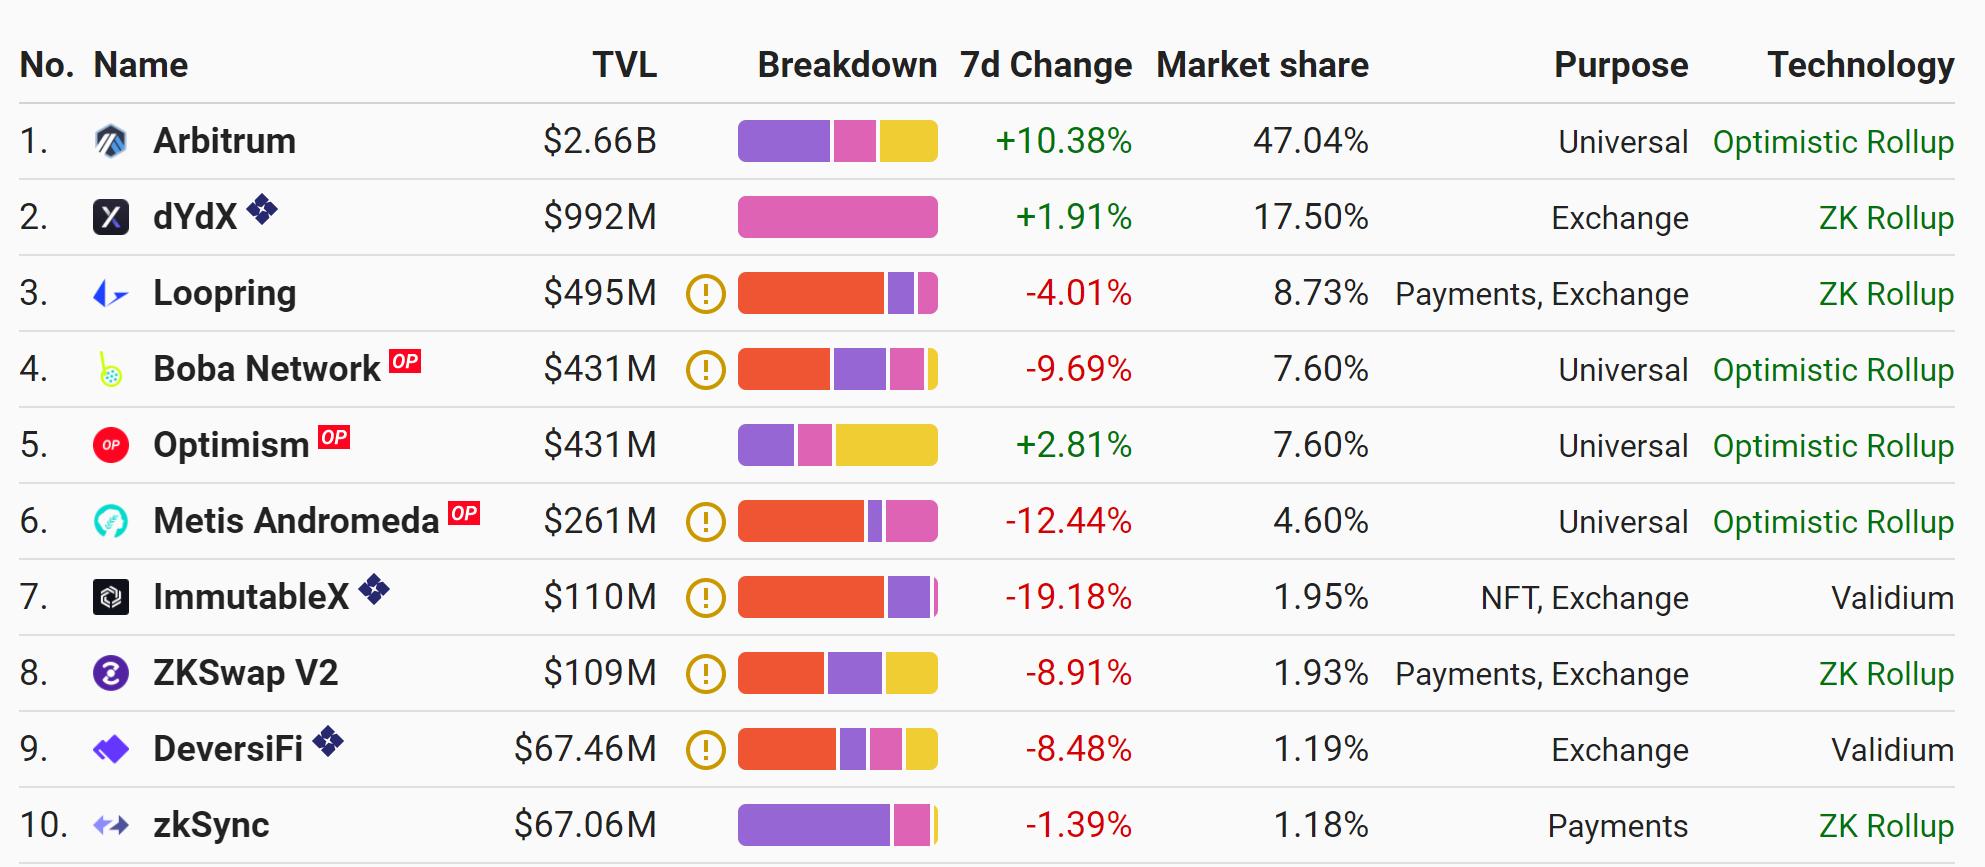The image size is (1985, 867).
Task: Click the Arbitrum logo icon
Action: coord(111,141)
